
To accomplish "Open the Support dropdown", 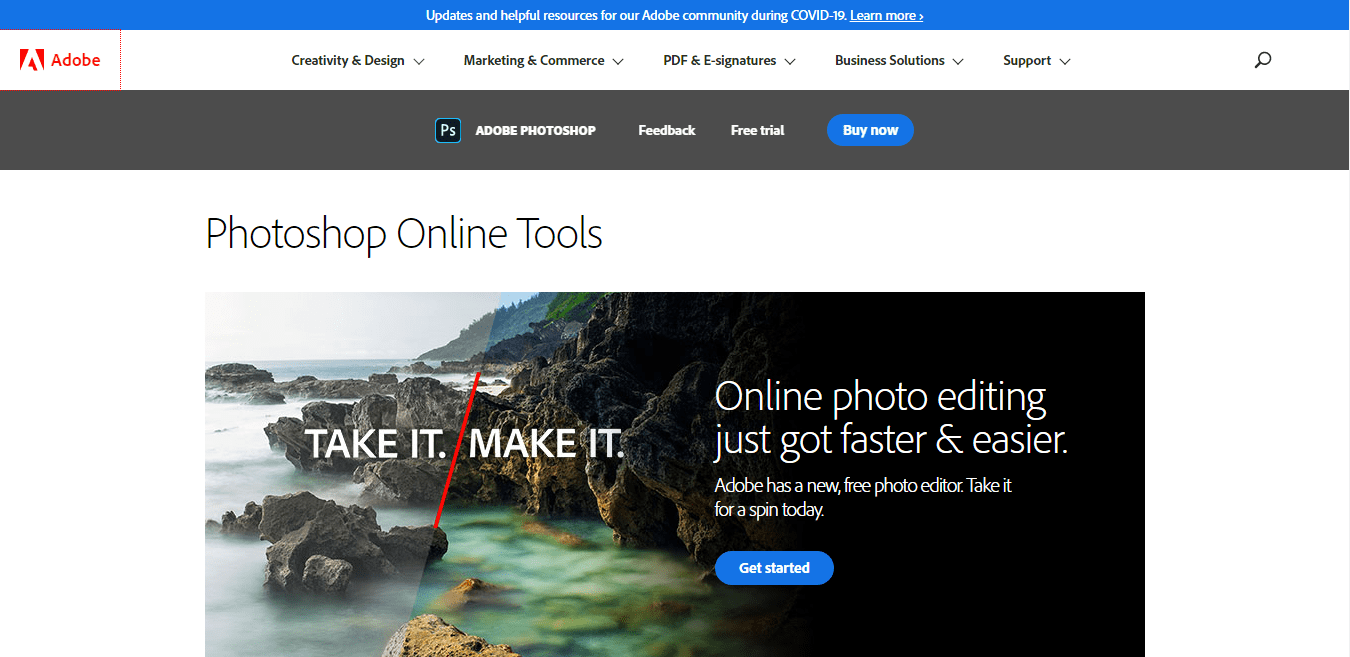I will (1036, 60).
